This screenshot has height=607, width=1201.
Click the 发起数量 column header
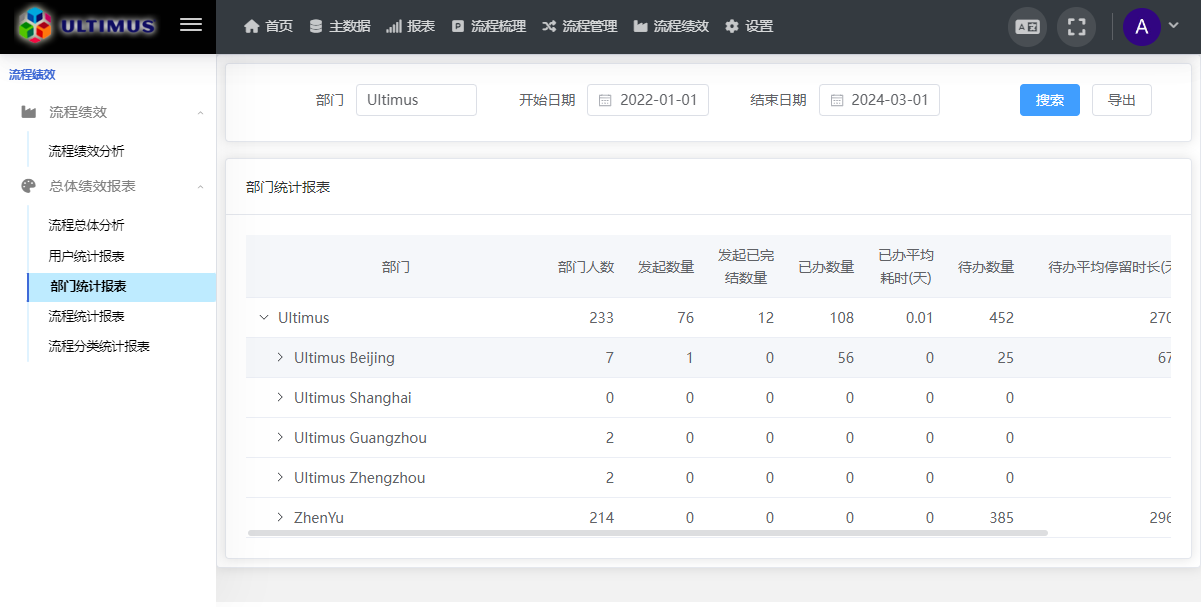click(666, 267)
